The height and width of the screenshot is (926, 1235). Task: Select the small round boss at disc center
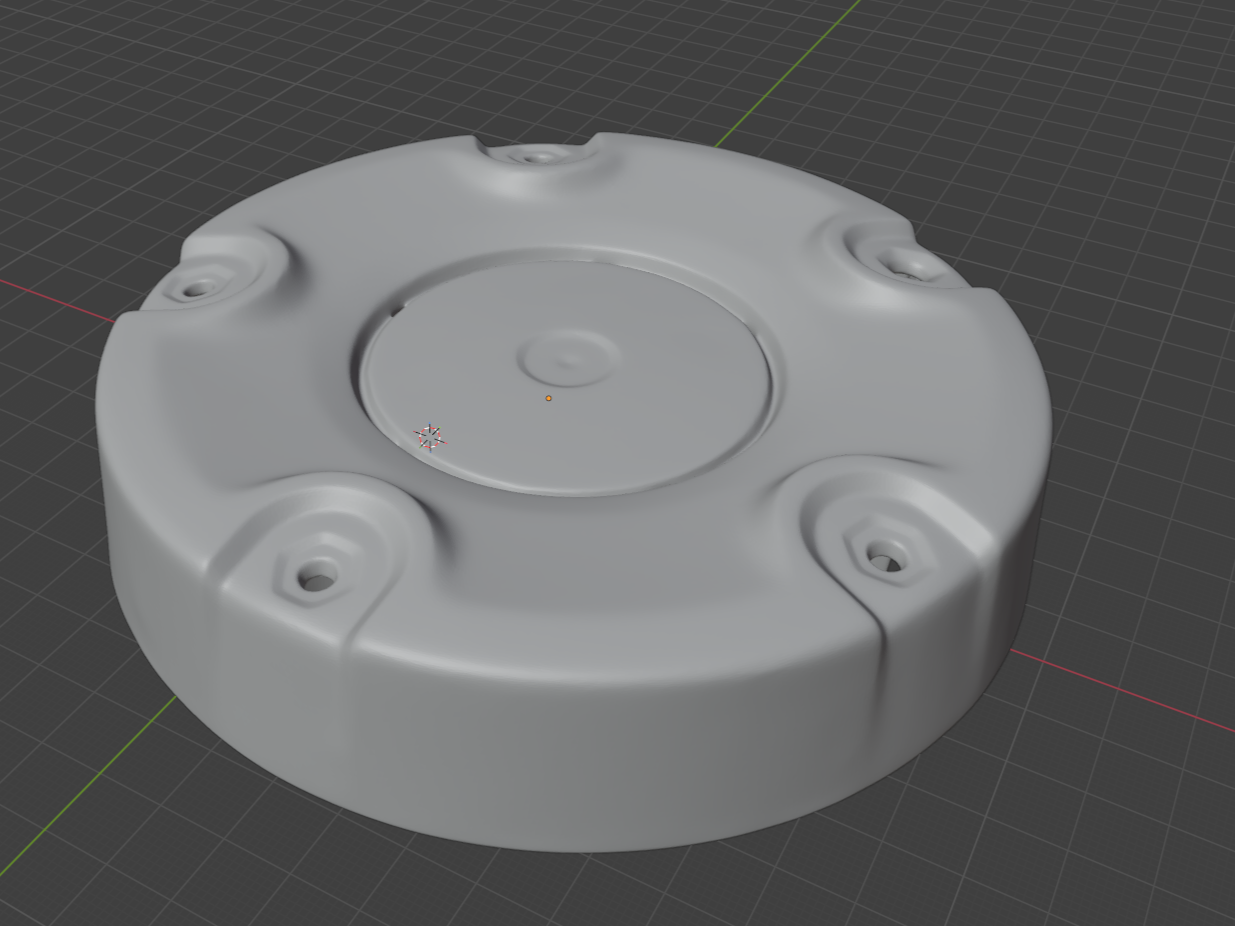[568, 358]
